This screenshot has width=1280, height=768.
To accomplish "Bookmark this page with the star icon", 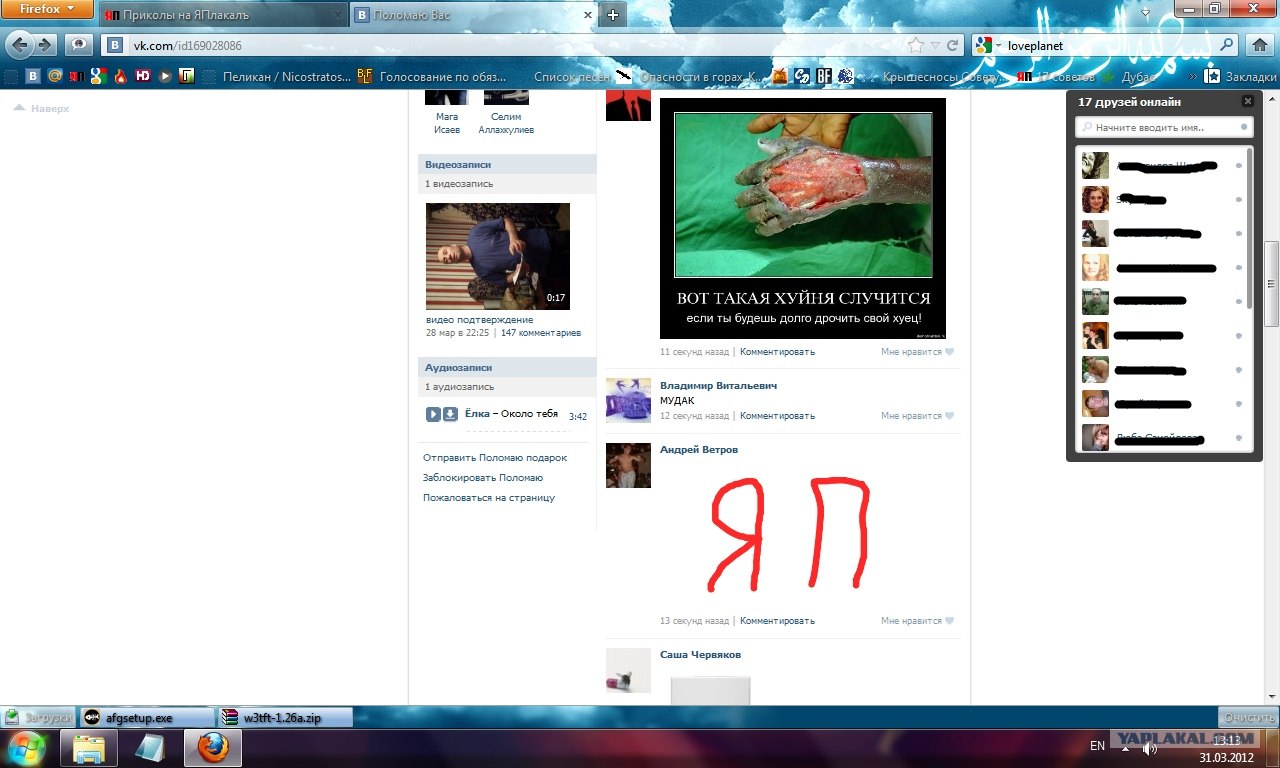I will point(916,45).
